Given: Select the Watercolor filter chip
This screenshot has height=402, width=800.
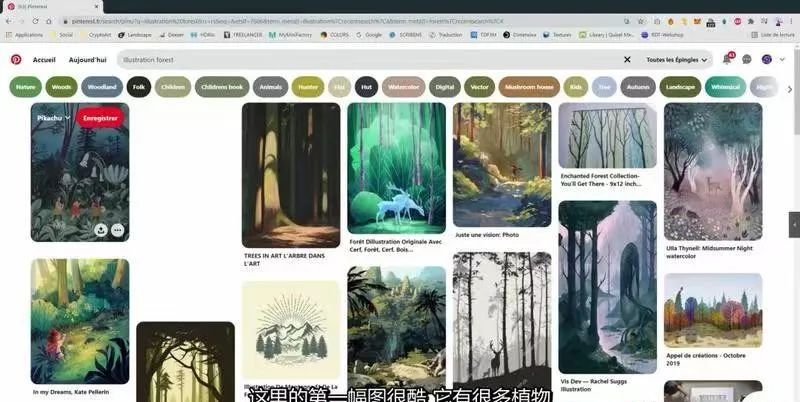Looking at the screenshot, I should [x=404, y=87].
